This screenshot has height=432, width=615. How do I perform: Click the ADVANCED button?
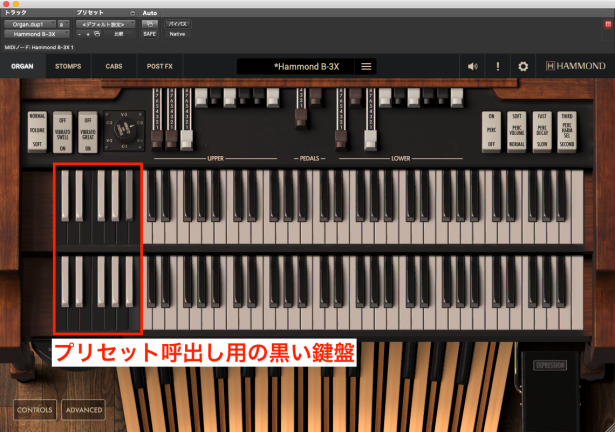pyautogui.click(x=84, y=410)
